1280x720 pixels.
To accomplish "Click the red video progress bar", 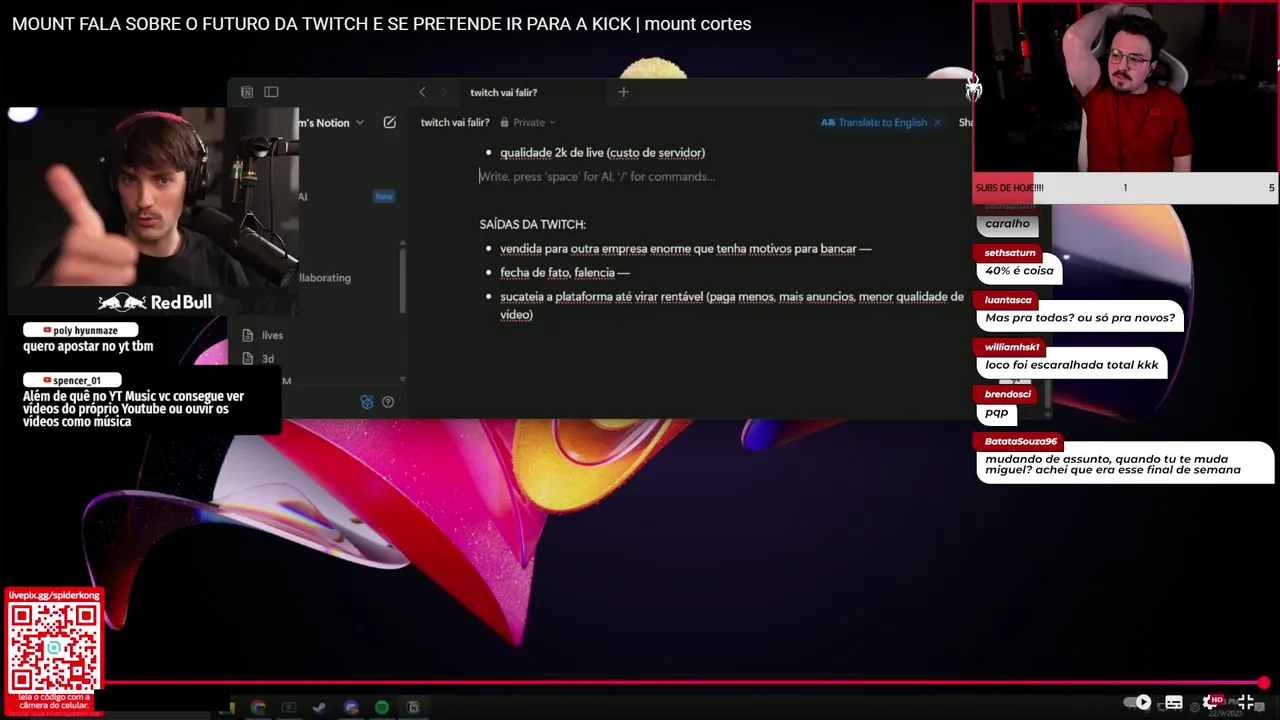I will (682, 683).
